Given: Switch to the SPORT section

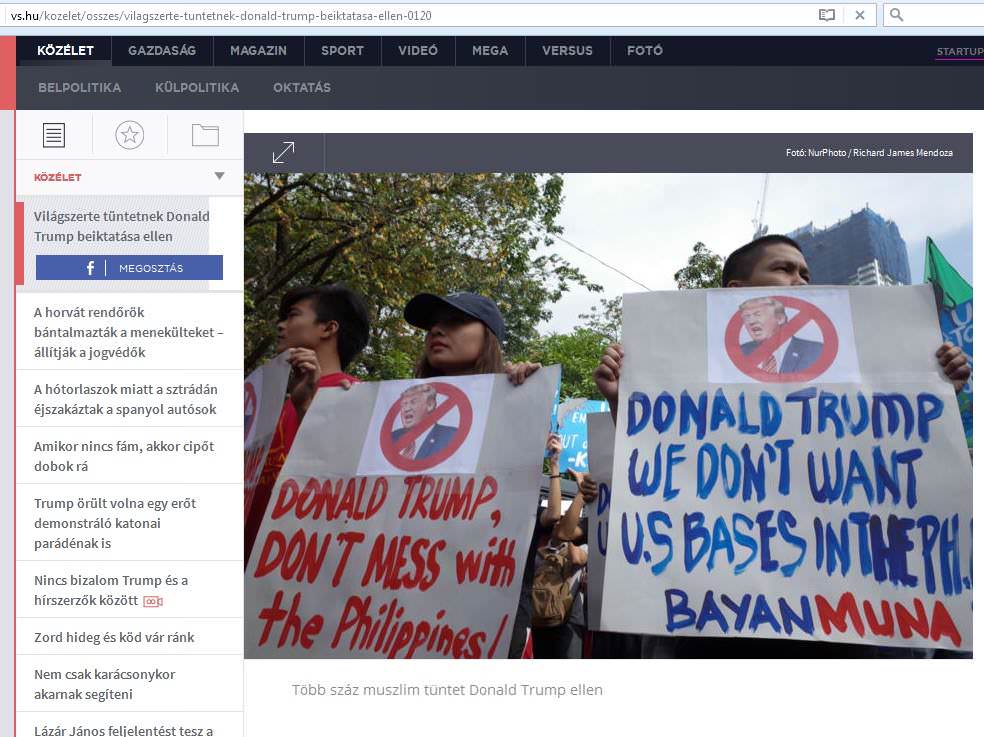Looking at the screenshot, I should 343,51.
